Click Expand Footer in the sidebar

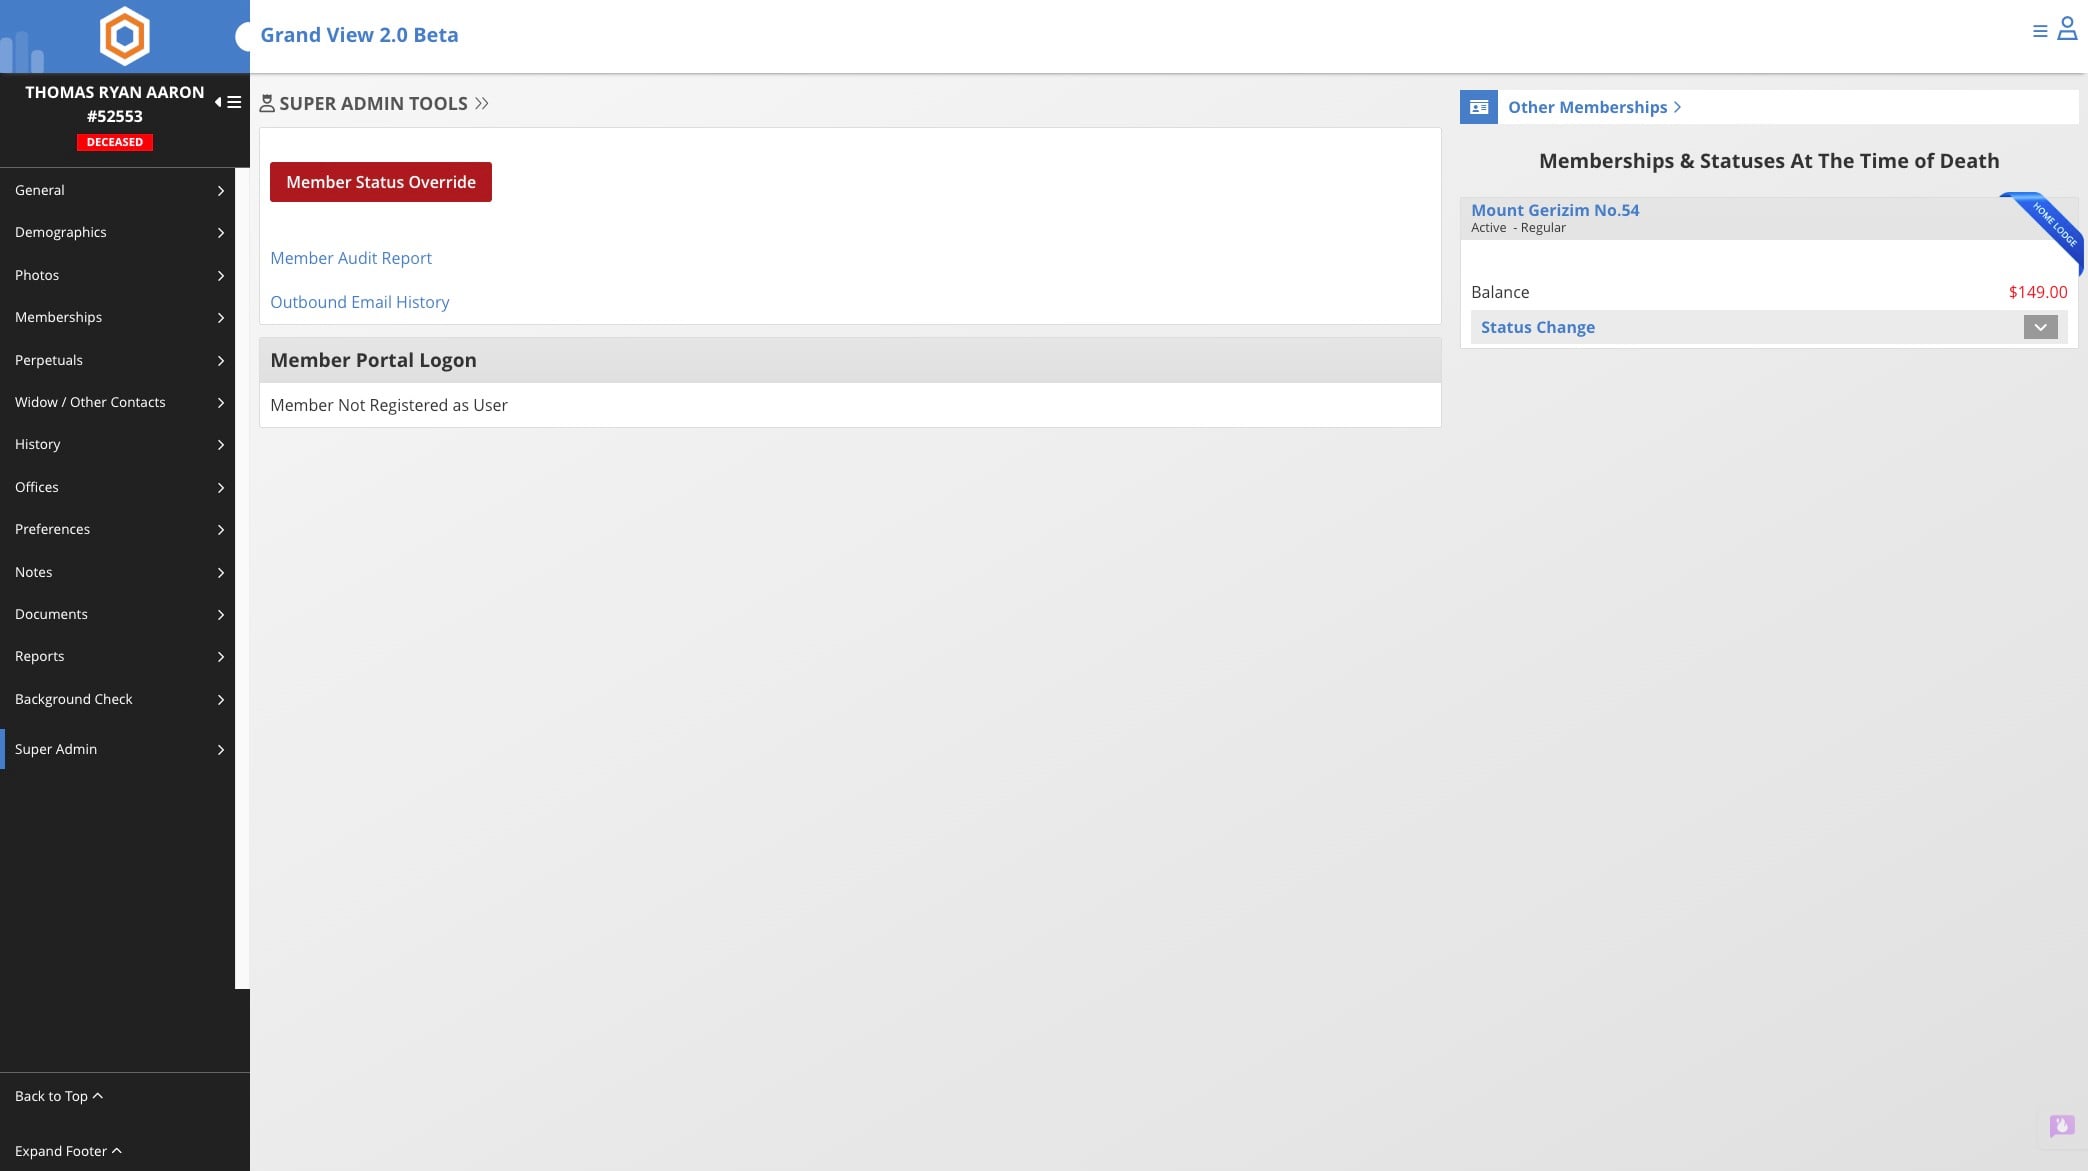[68, 1151]
